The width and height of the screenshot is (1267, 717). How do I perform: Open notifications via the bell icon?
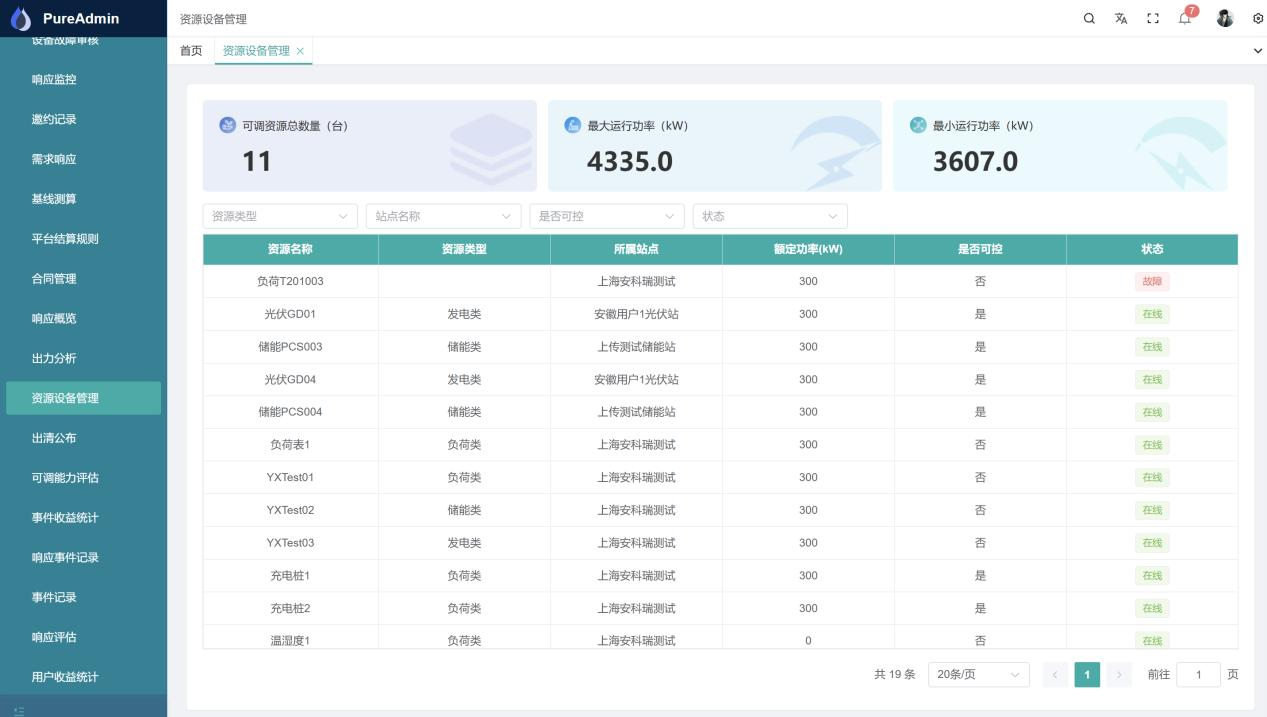pyautogui.click(x=1184, y=17)
